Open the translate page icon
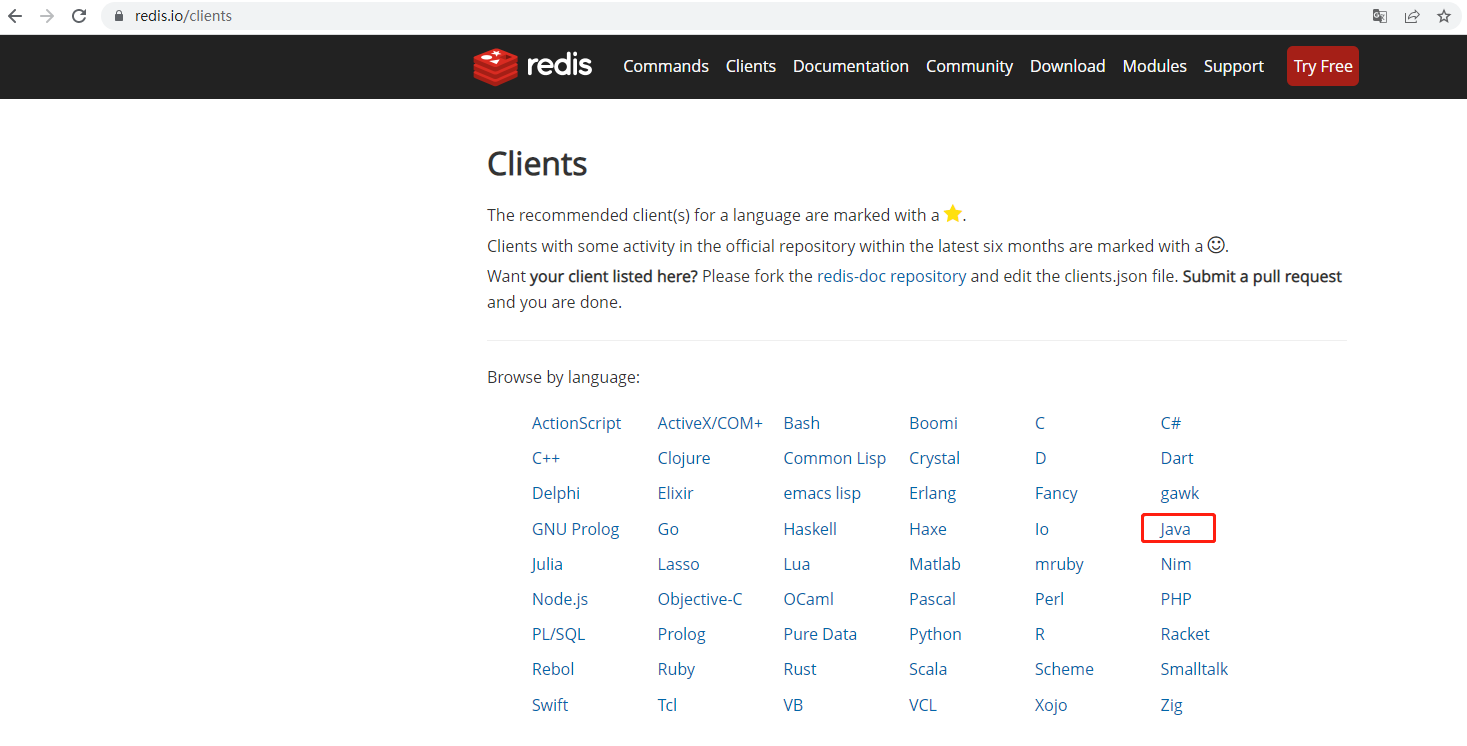1467x746 pixels. [1380, 16]
